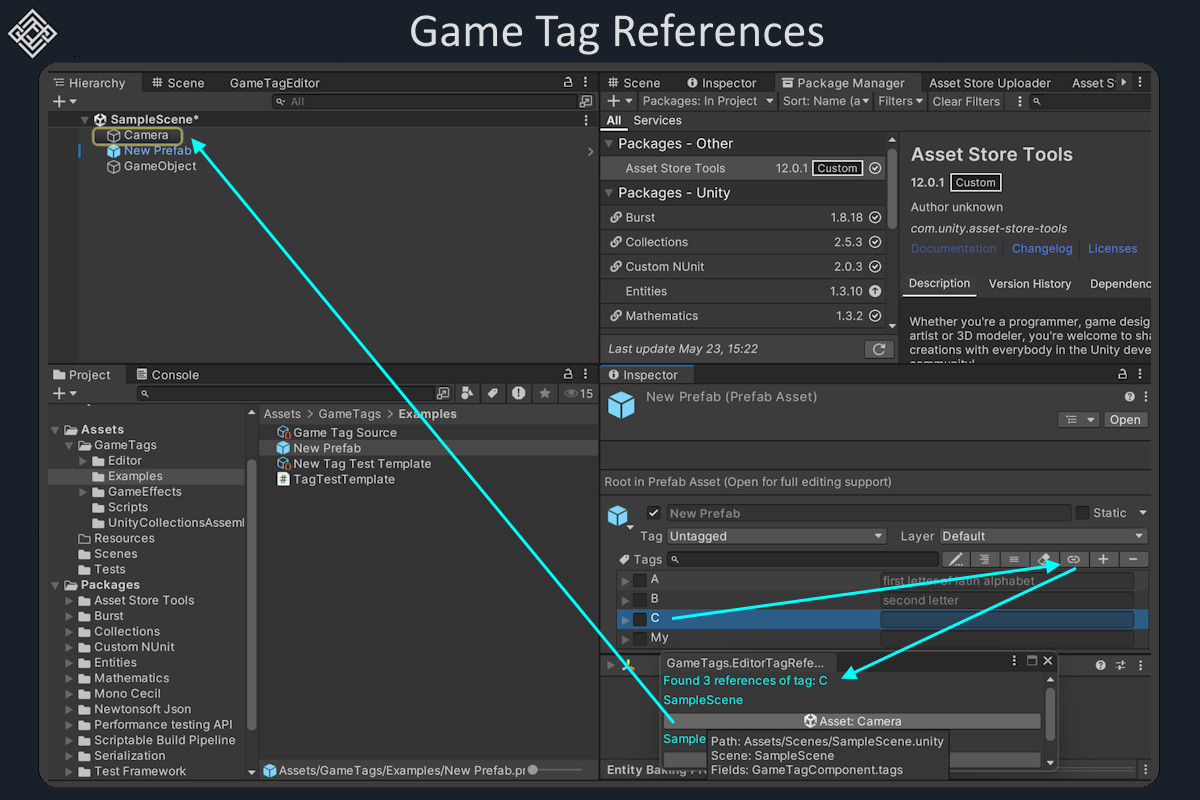This screenshot has width=1200, height=800.
Task: Open SampleScene options kebab menu
Action: 586,119
